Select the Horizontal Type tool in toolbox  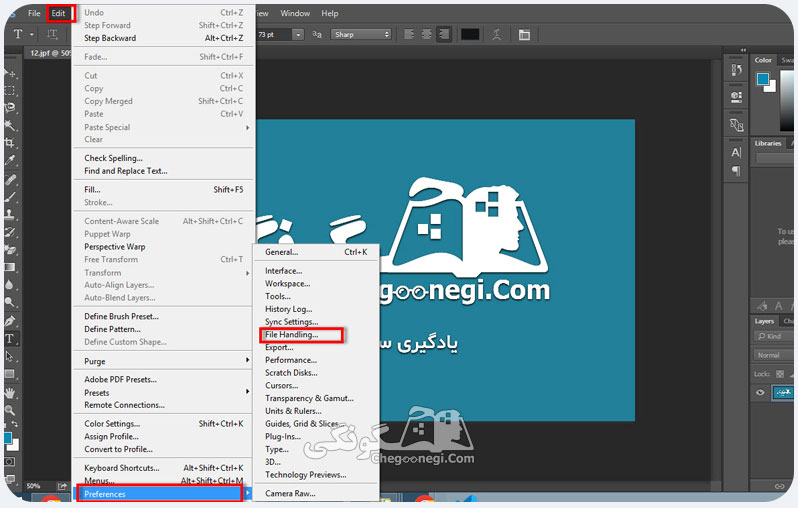click(10, 339)
